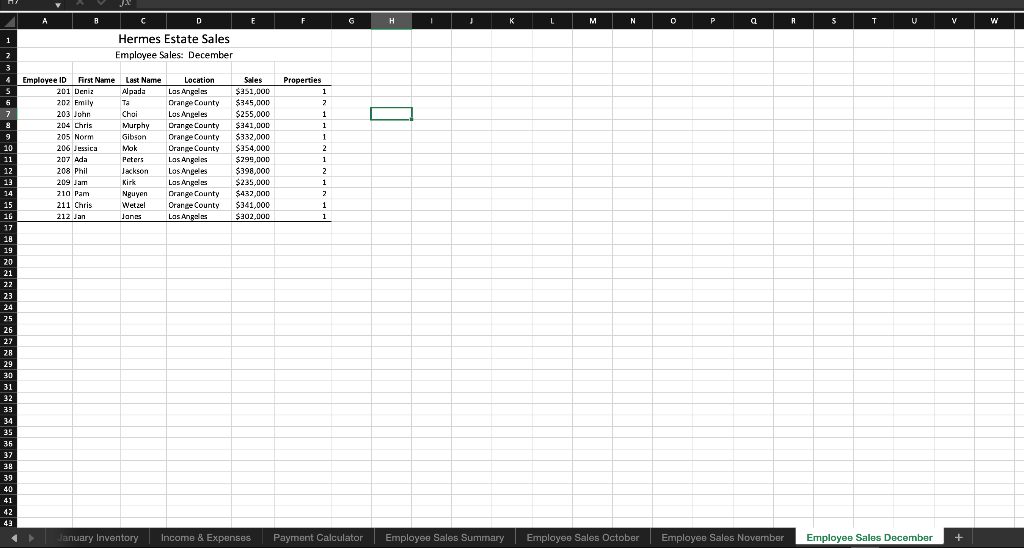Add a new sheet with plus icon
Viewport: 1024px width, 548px height.
click(x=958, y=538)
